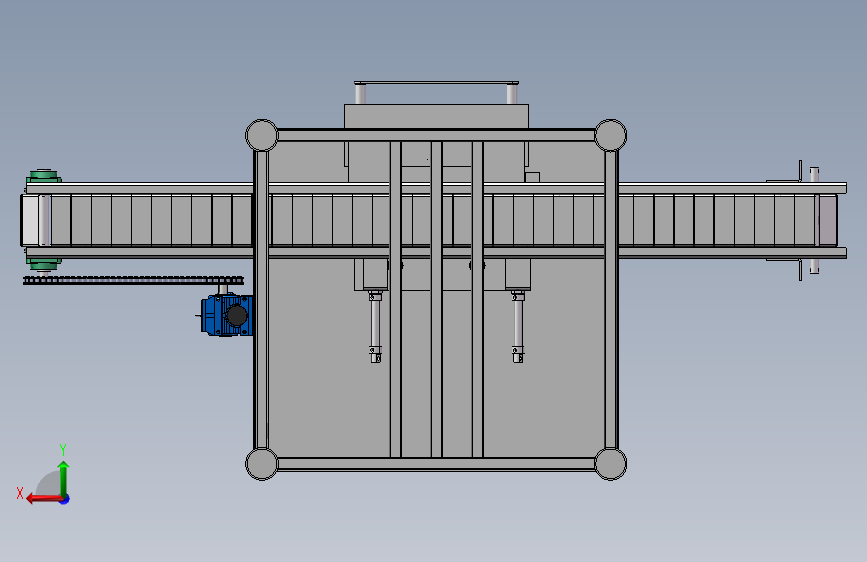Viewport: 867px width, 562px height.
Task: Select the center vertical frame beam
Action: point(436,299)
